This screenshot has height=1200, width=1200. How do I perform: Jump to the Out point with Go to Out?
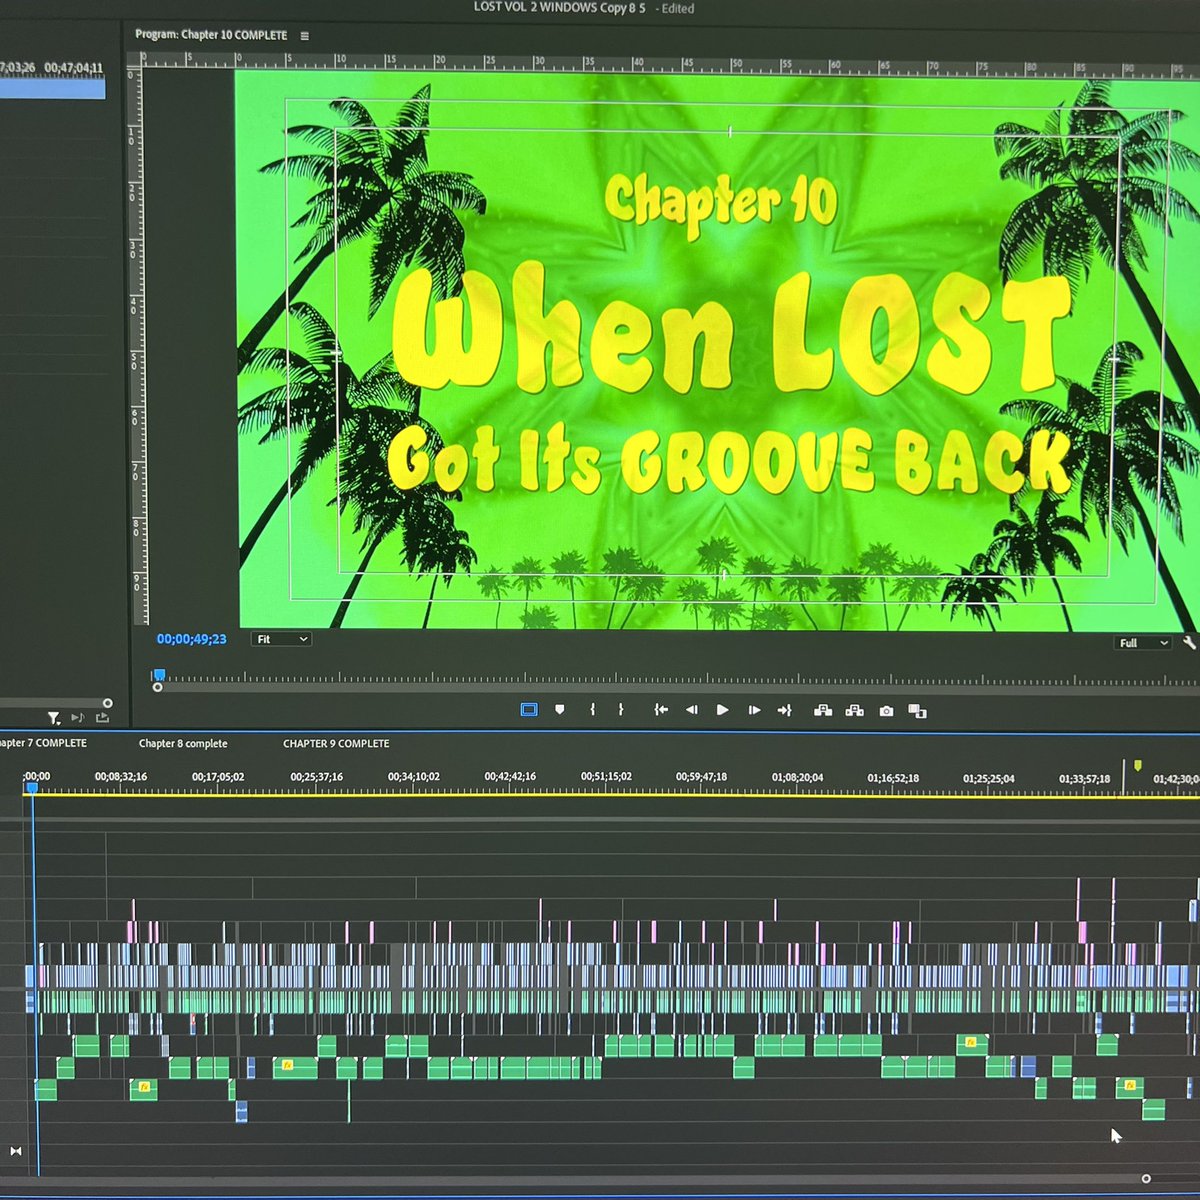click(784, 710)
